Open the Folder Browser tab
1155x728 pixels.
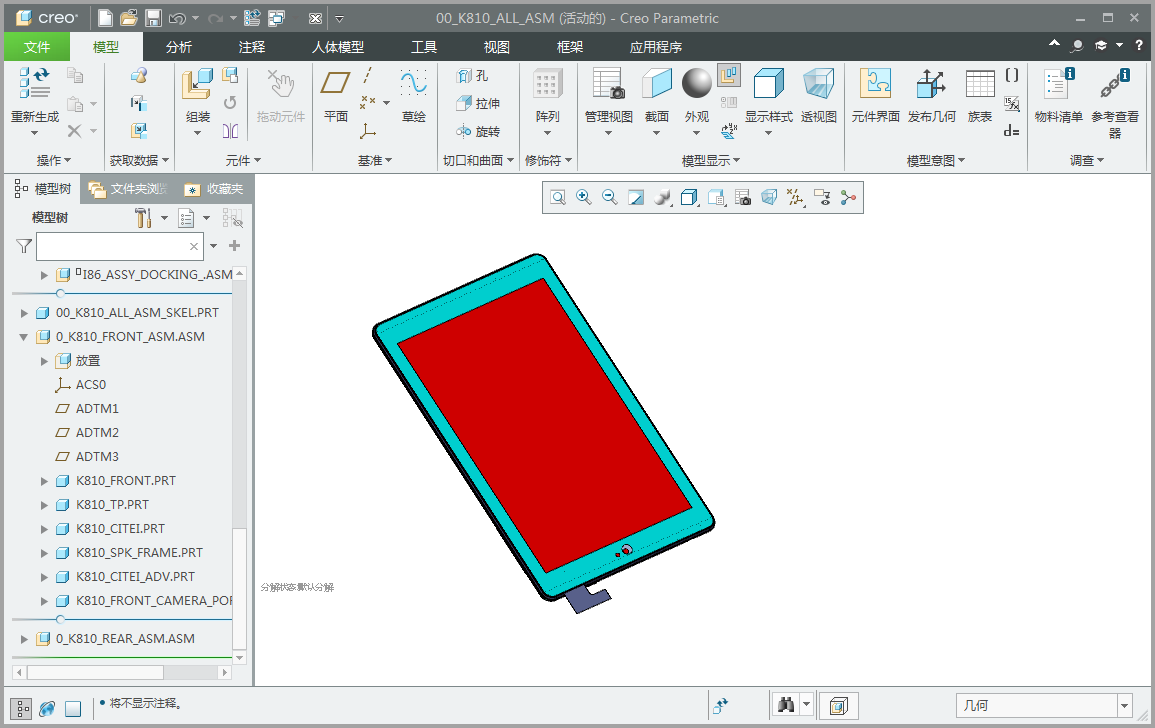129,189
